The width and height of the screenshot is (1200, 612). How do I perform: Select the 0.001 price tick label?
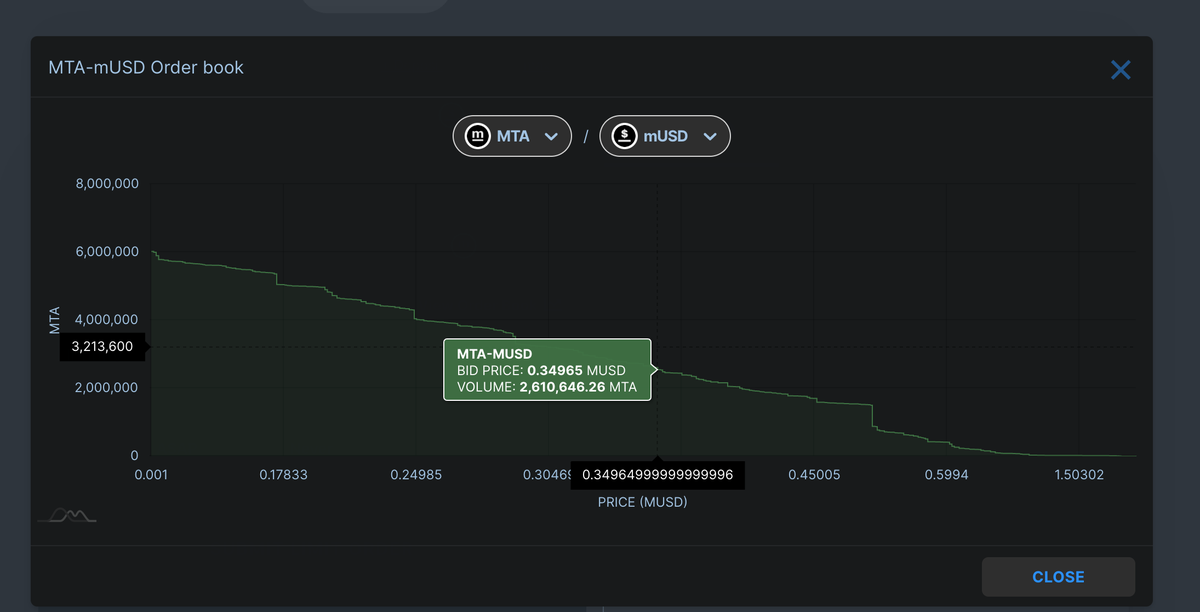point(151,474)
